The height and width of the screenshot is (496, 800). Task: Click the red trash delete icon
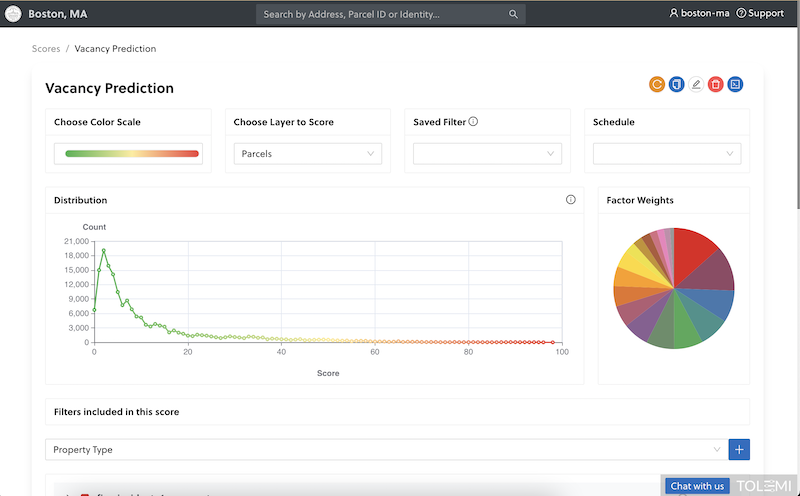[x=715, y=85]
